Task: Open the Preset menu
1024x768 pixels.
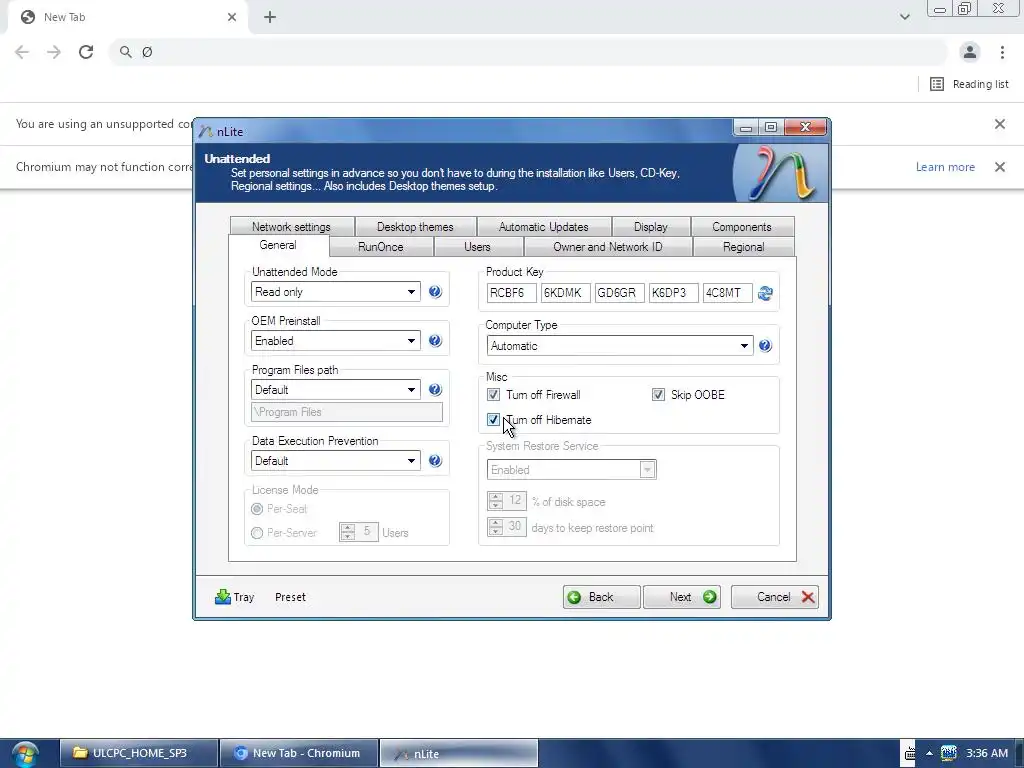Action: pyautogui.click(x=291, y=597)
